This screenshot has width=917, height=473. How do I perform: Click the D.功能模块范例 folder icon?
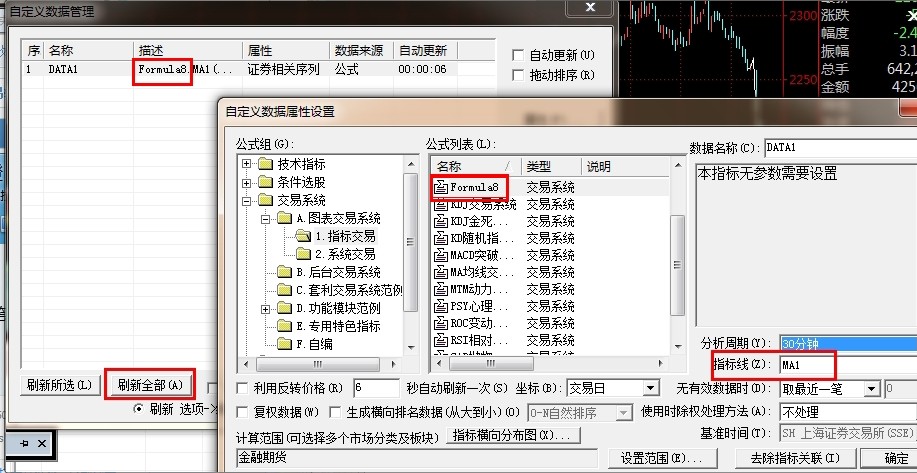[x=284, y=308]
